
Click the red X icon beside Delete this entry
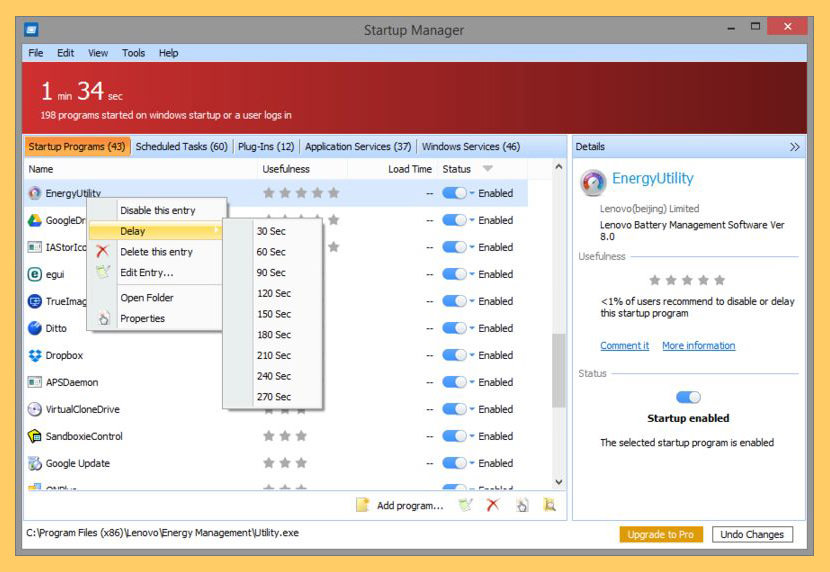(103, 251)
